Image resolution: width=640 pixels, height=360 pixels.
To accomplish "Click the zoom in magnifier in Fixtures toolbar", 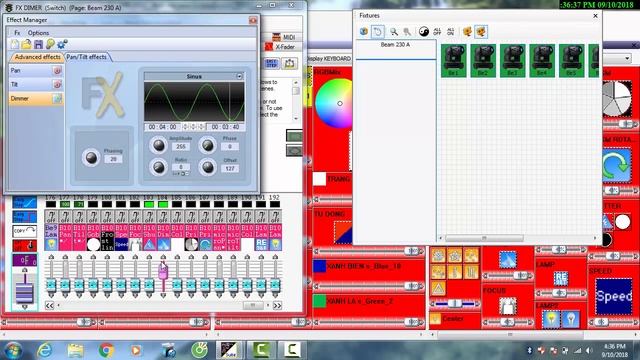I will pyautogui.click(x=394, y=31).
